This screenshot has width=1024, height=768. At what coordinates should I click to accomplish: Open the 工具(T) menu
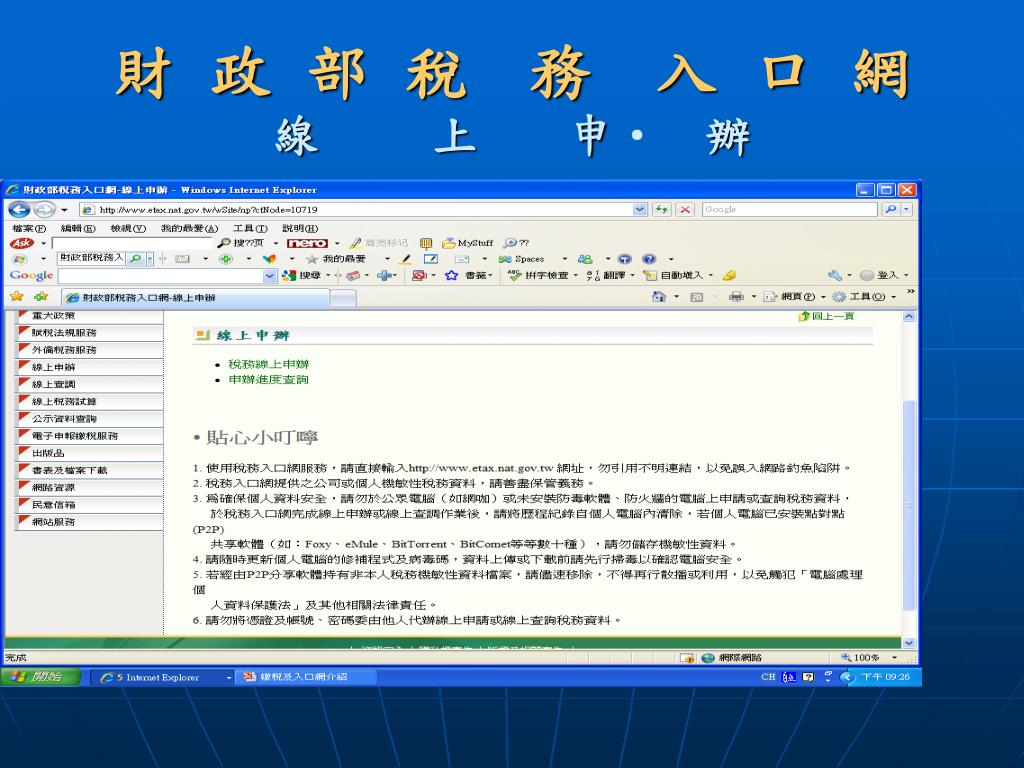(x=250, y=228)
